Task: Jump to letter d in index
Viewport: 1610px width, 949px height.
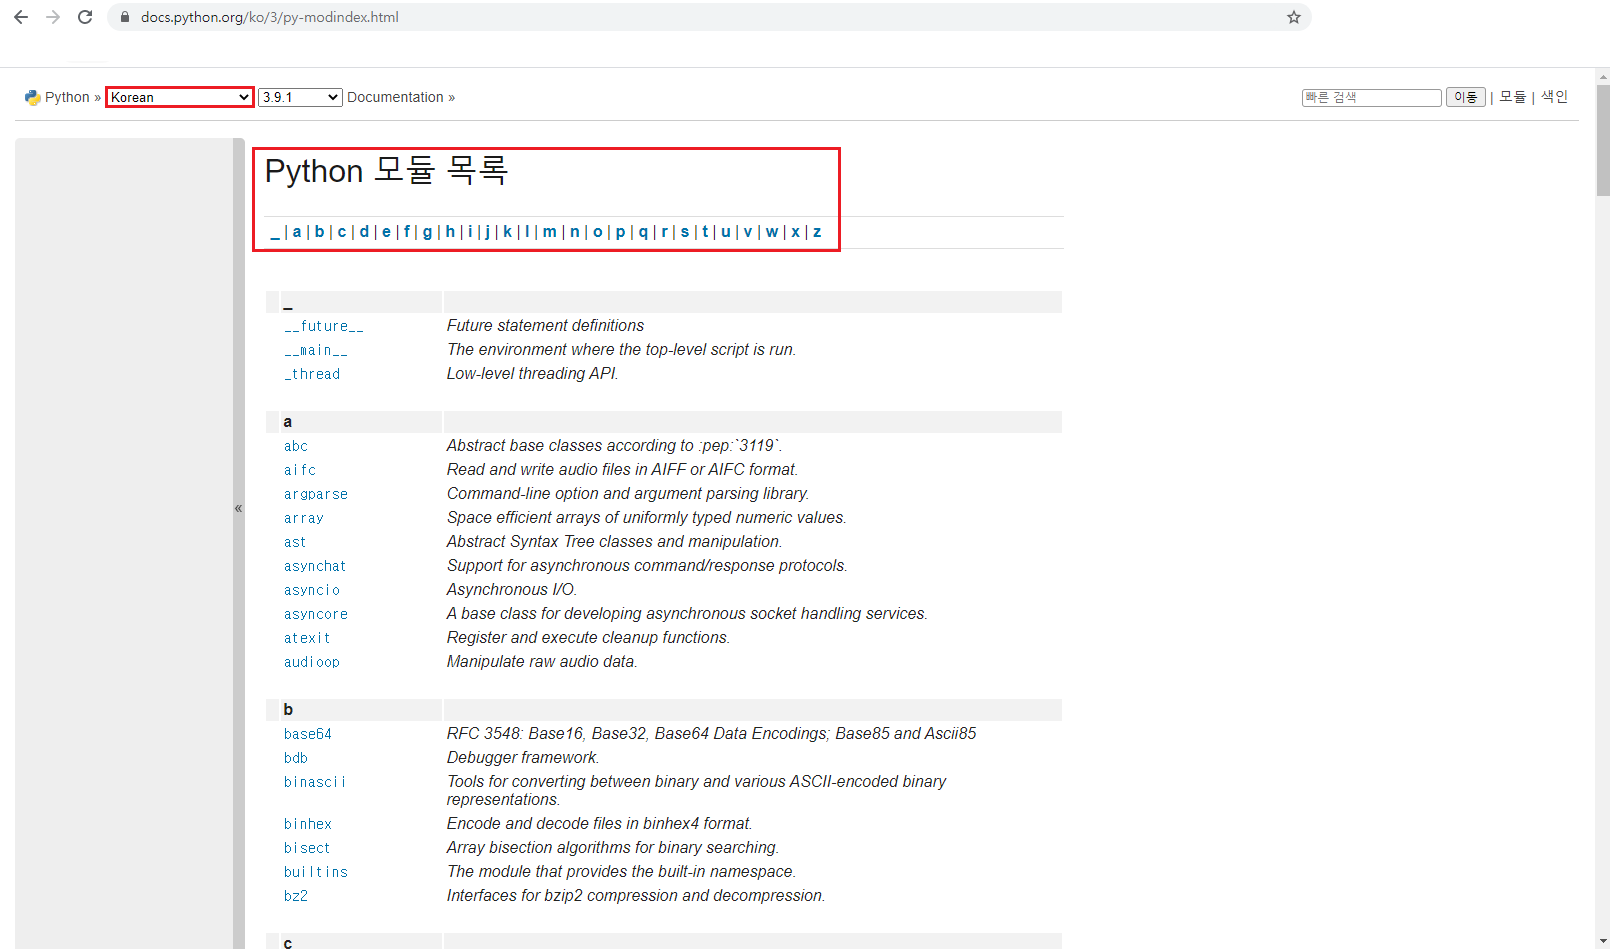Action: click(364, 232)
